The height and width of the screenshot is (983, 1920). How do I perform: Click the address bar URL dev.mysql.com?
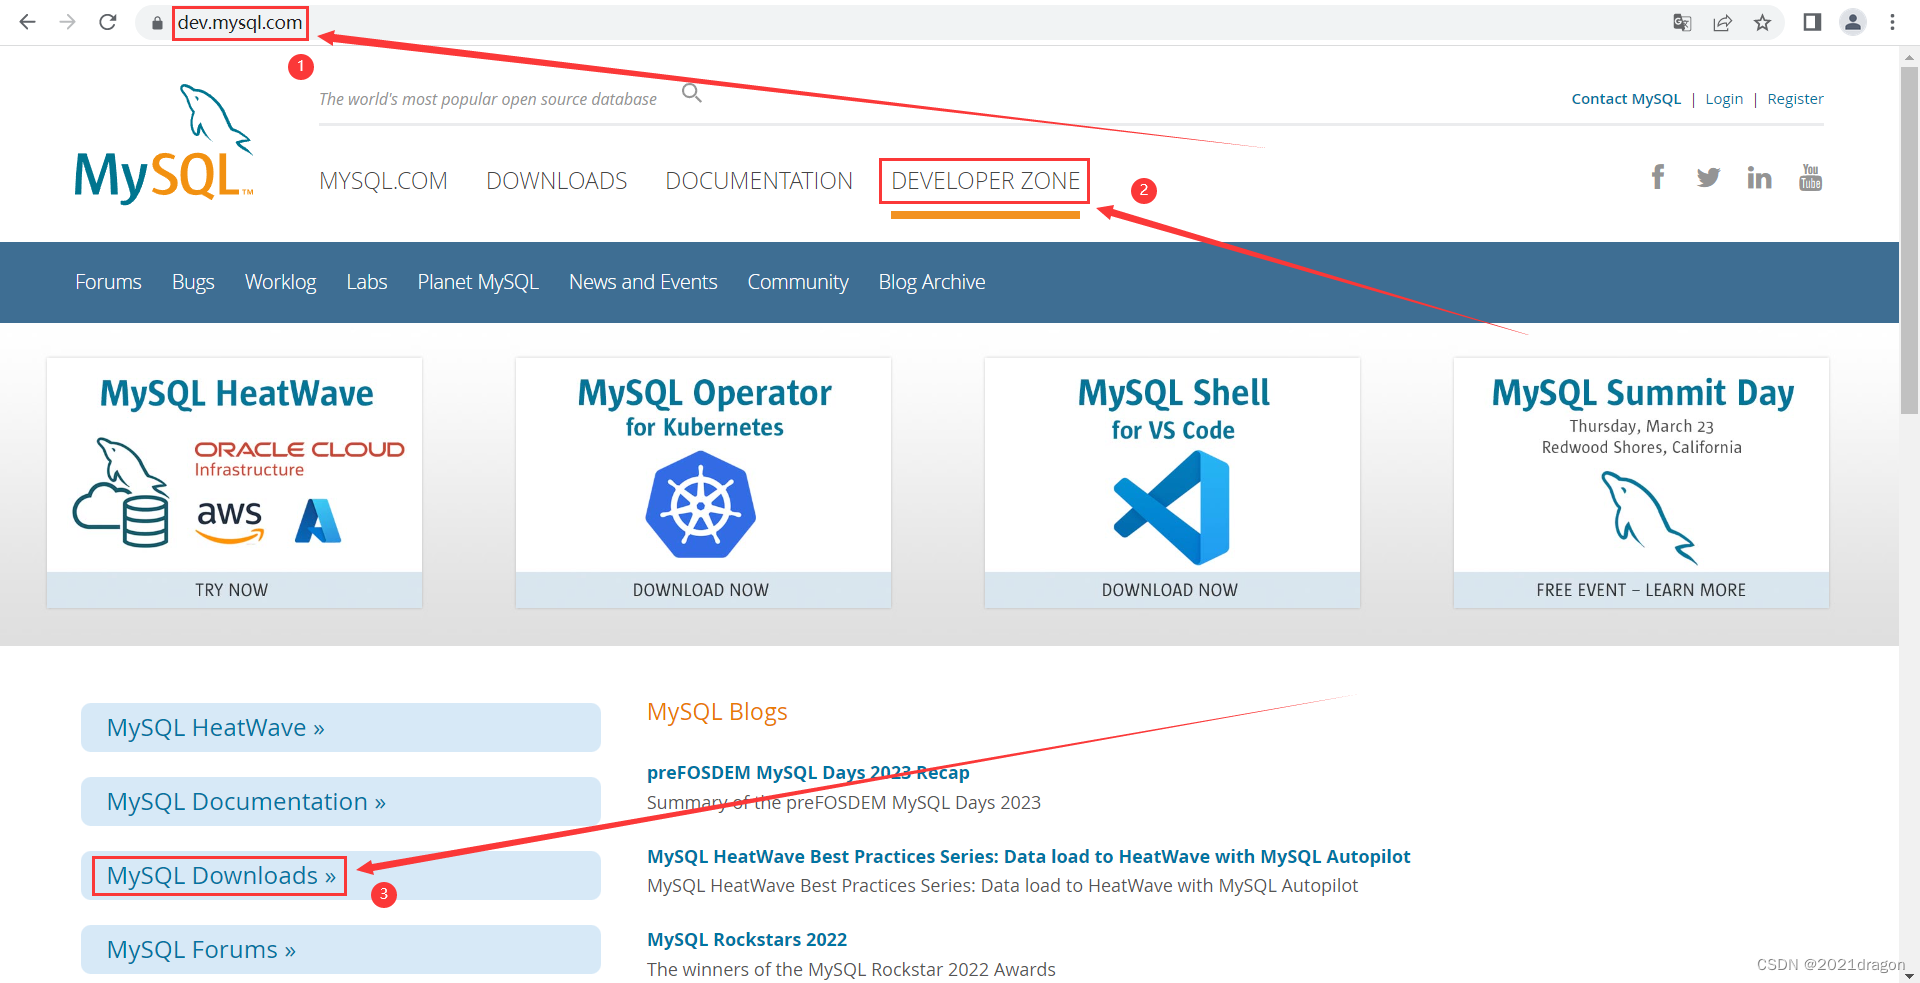240,23
